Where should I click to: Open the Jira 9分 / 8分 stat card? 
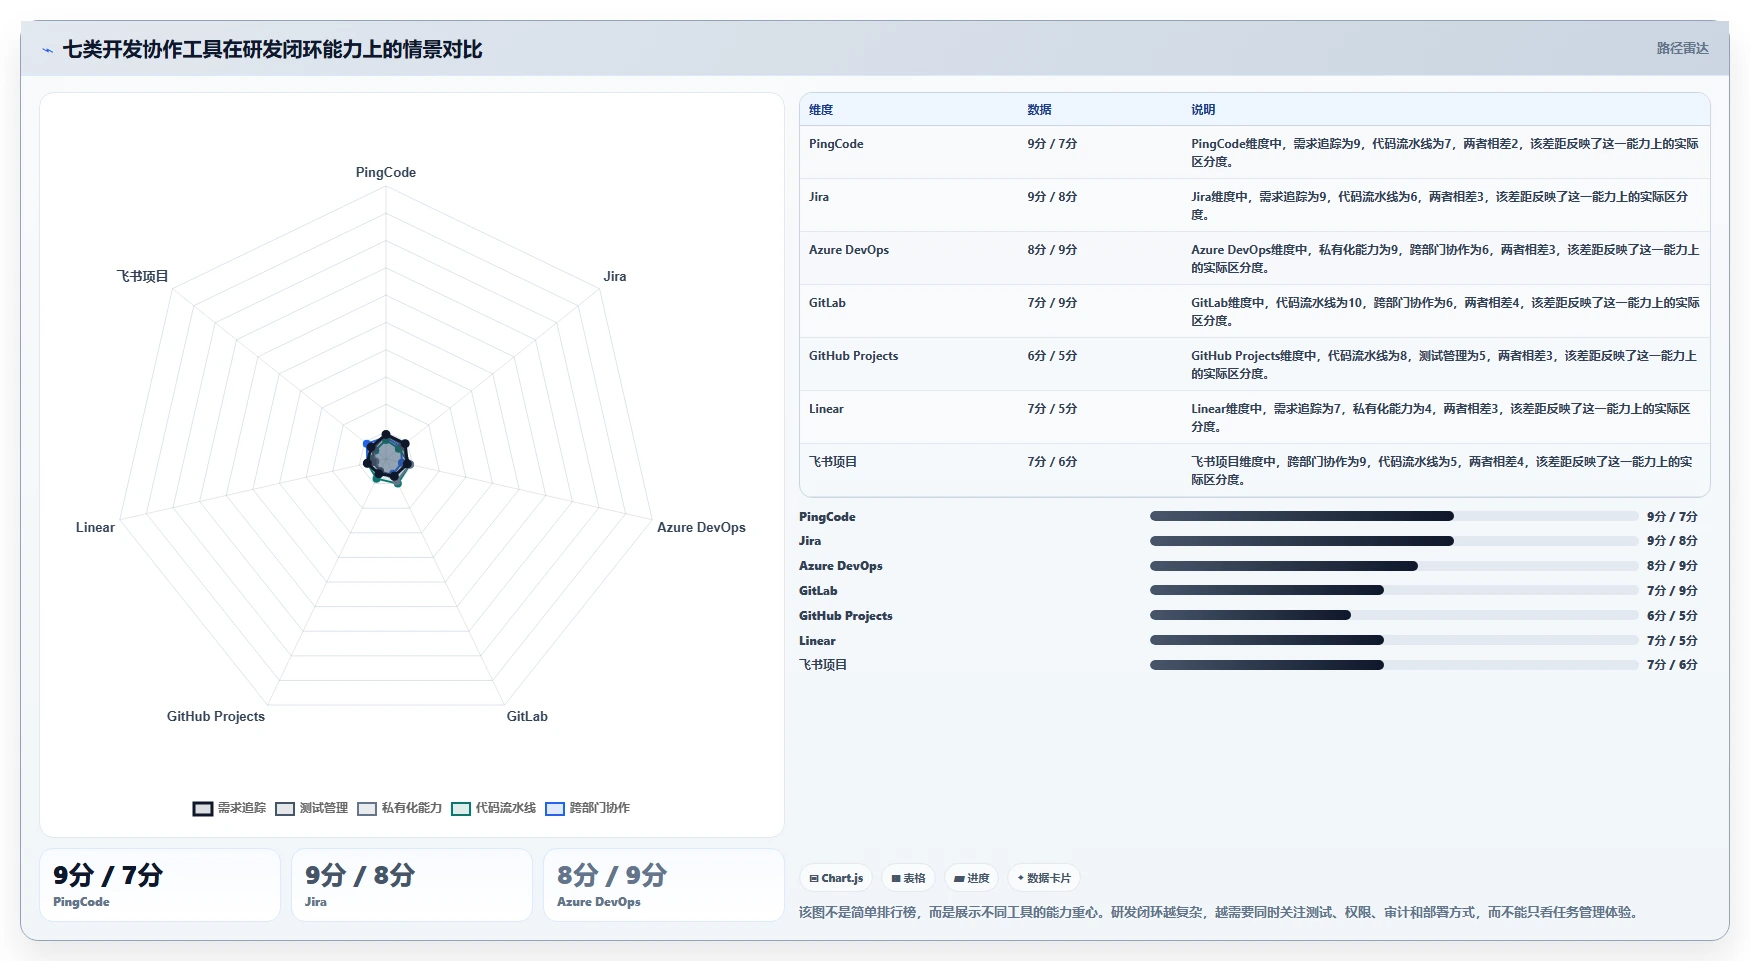tap(412, 885)
